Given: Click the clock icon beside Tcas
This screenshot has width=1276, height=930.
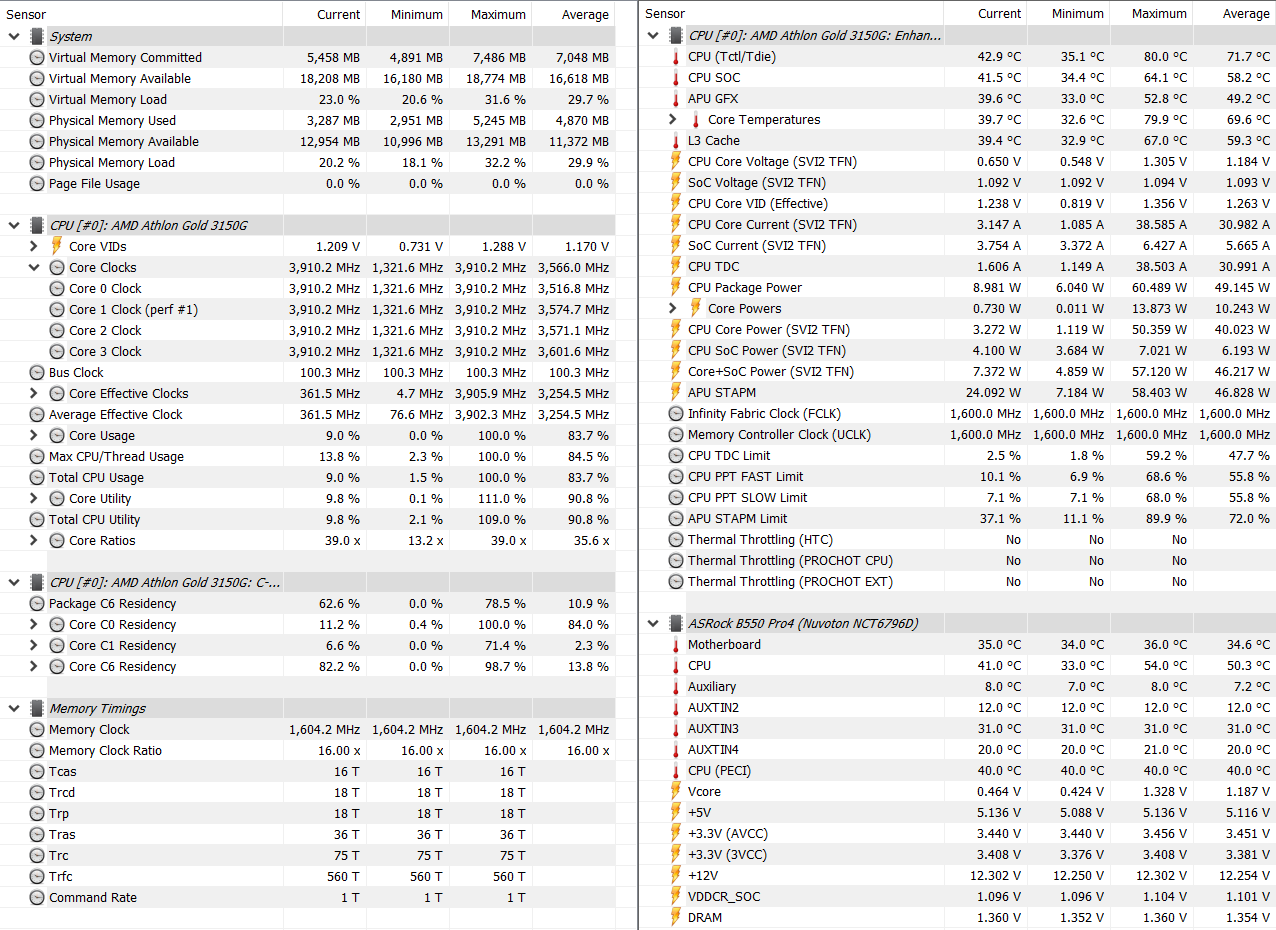Looking at the screenshot, I should (37, 772).
